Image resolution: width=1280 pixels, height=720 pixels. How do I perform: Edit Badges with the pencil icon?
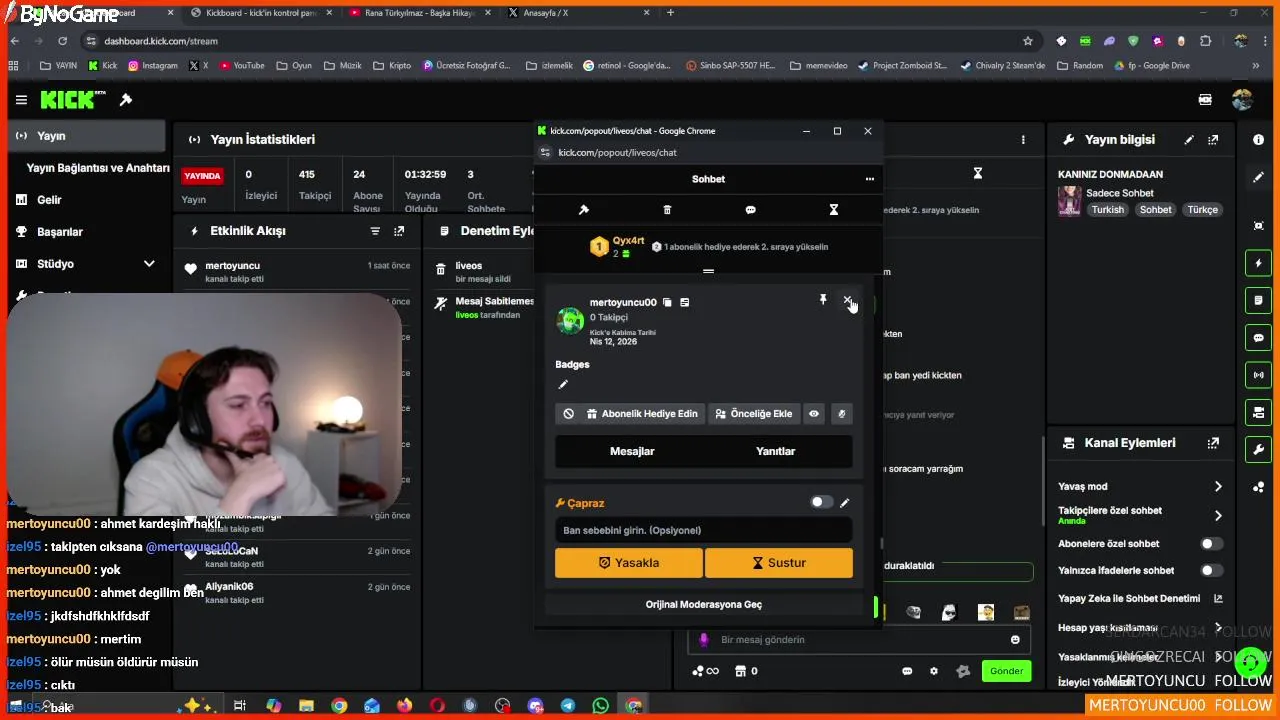(563, 384)
